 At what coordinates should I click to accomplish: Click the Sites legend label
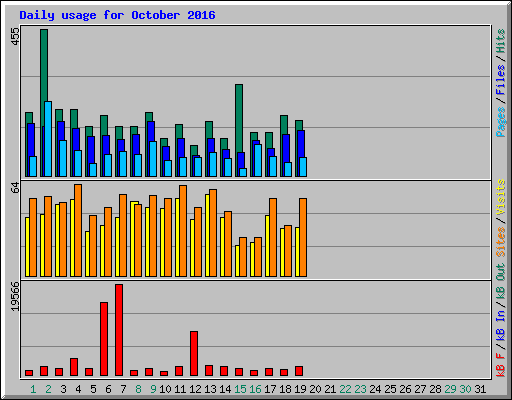500,242
